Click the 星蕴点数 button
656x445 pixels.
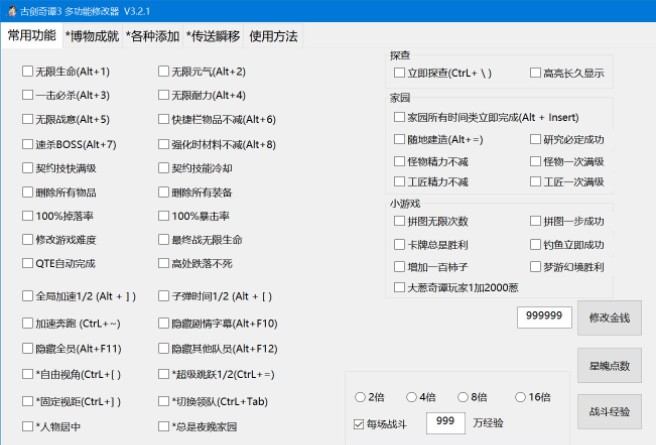(610, 366)
